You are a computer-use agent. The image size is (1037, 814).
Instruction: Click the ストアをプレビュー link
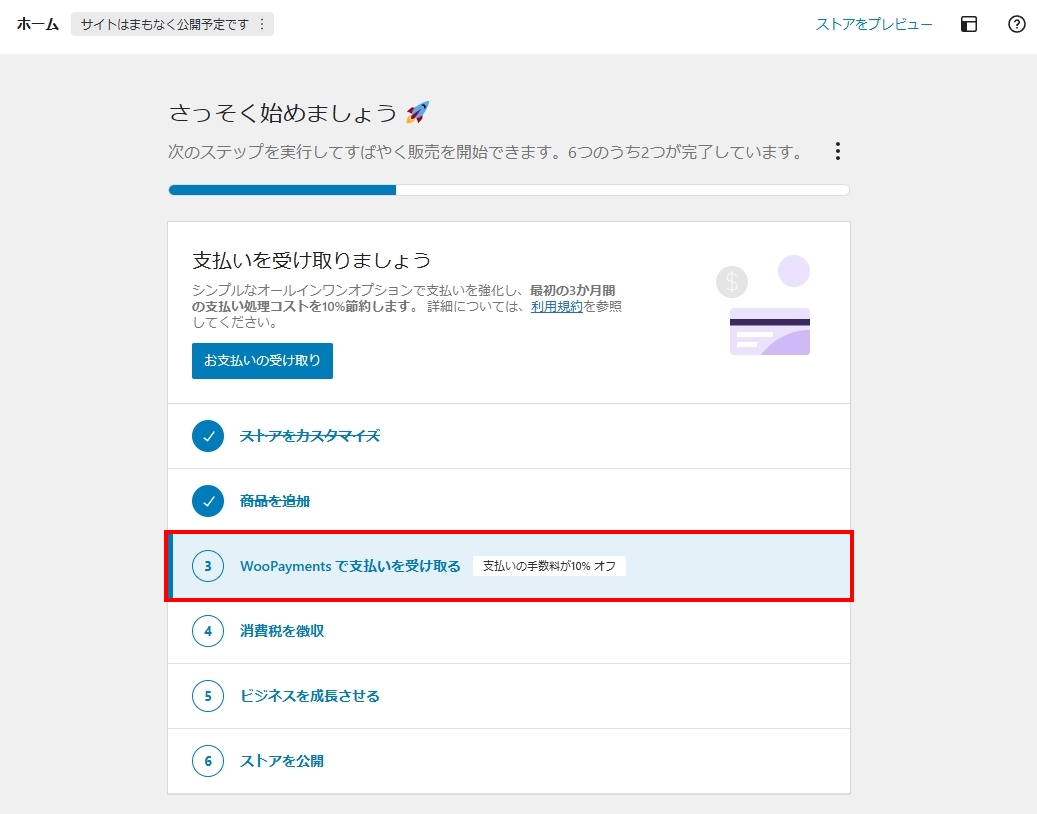point(874,25)
